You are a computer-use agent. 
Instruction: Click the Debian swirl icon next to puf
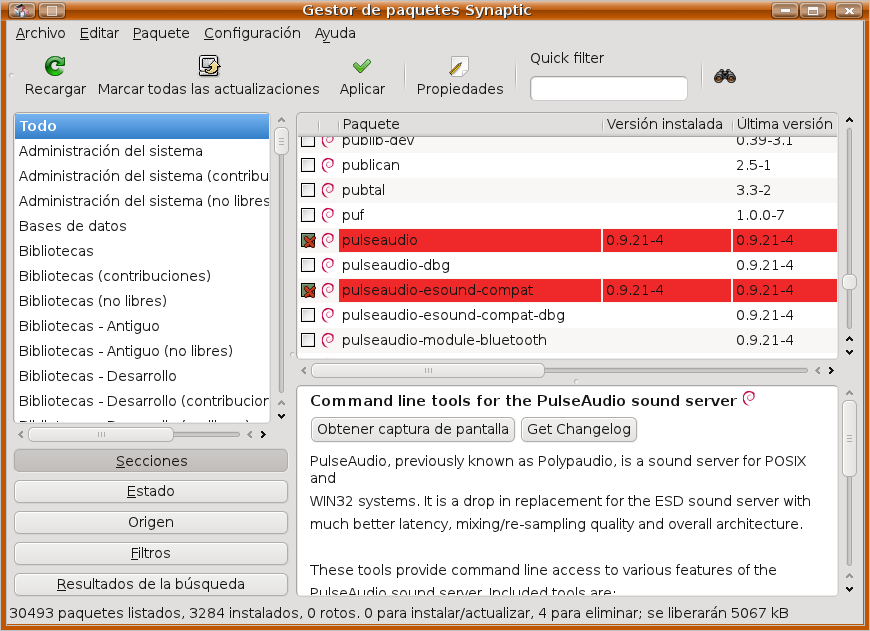tap(328, 215)
